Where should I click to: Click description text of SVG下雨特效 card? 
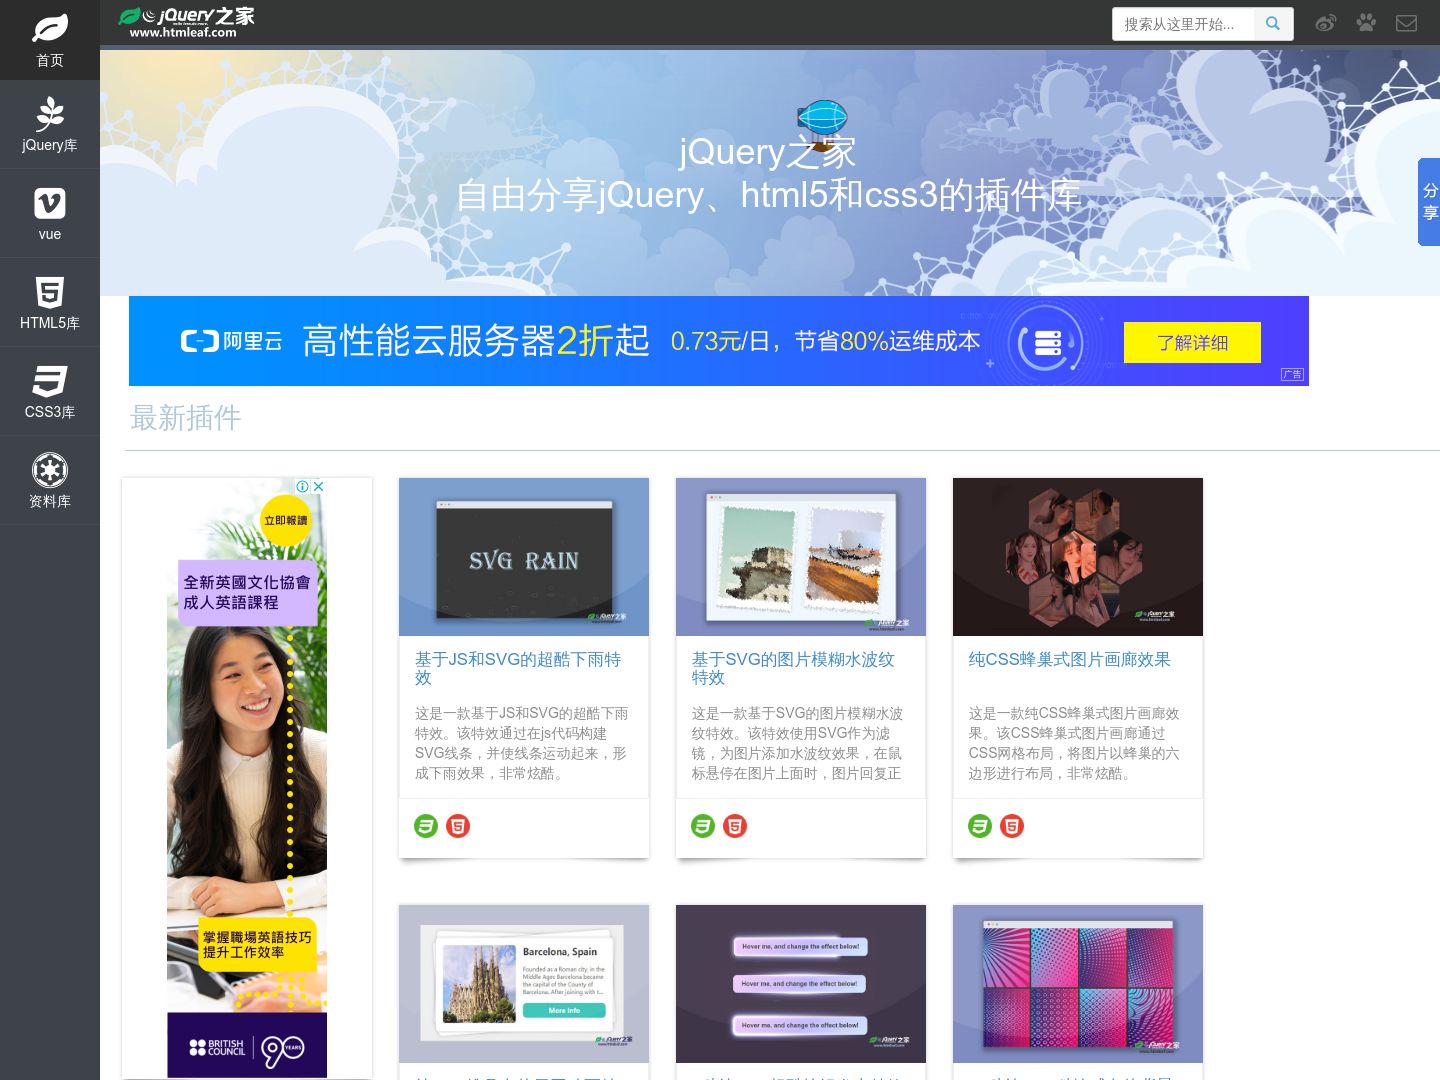point(522,743)
